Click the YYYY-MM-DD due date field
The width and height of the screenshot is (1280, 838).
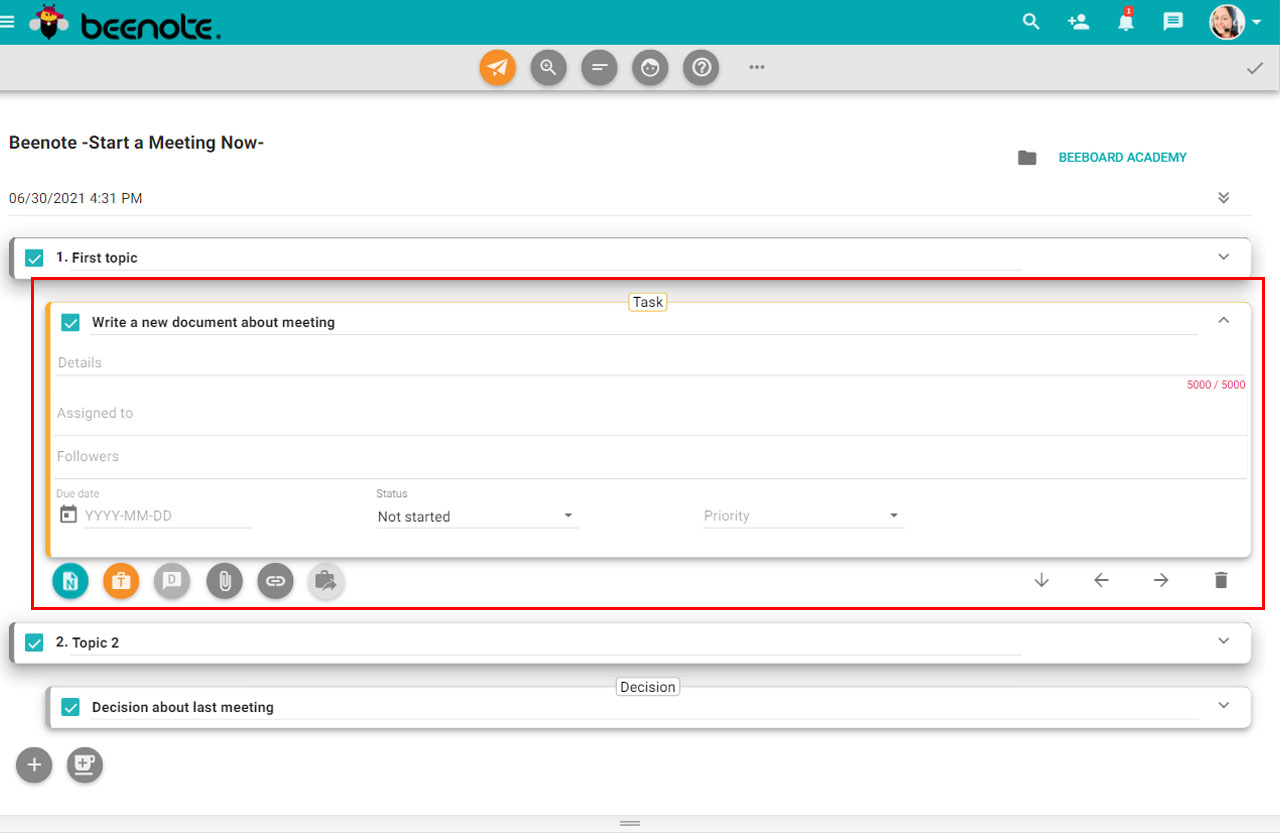[168, 517]
